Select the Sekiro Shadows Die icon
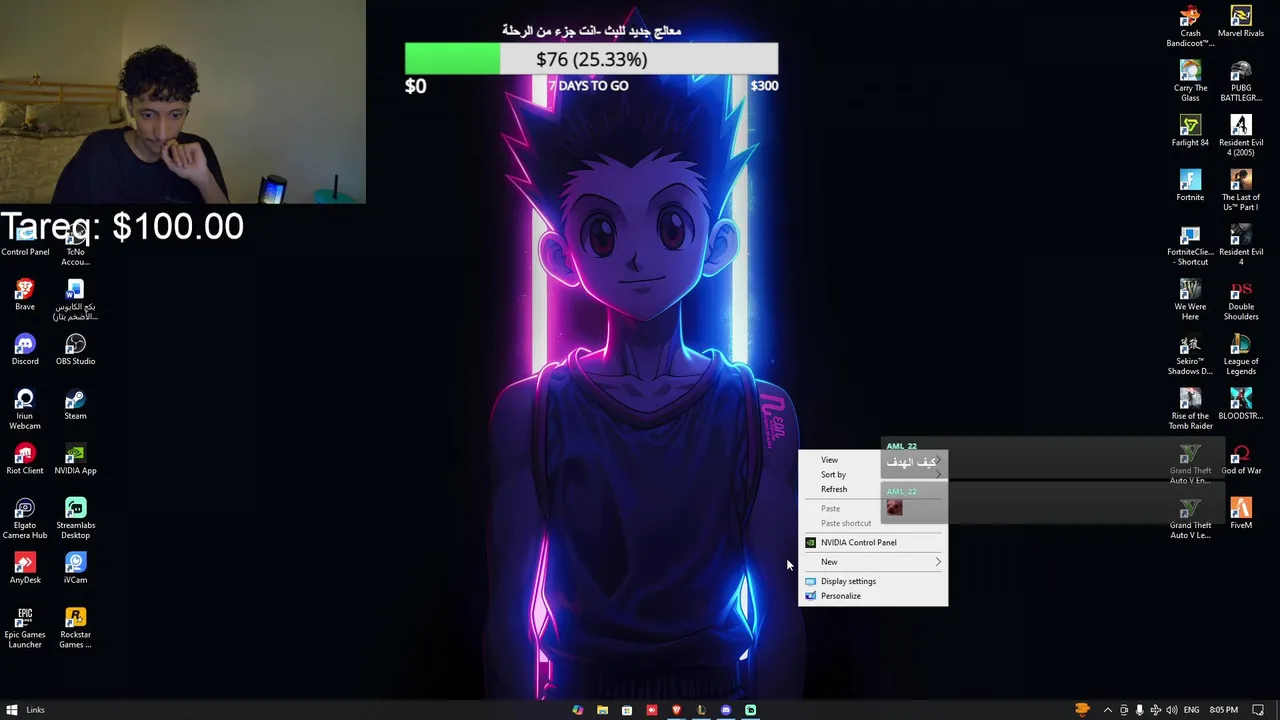Viewport: 1280px width, 720px height. (x=1190, y=354)
